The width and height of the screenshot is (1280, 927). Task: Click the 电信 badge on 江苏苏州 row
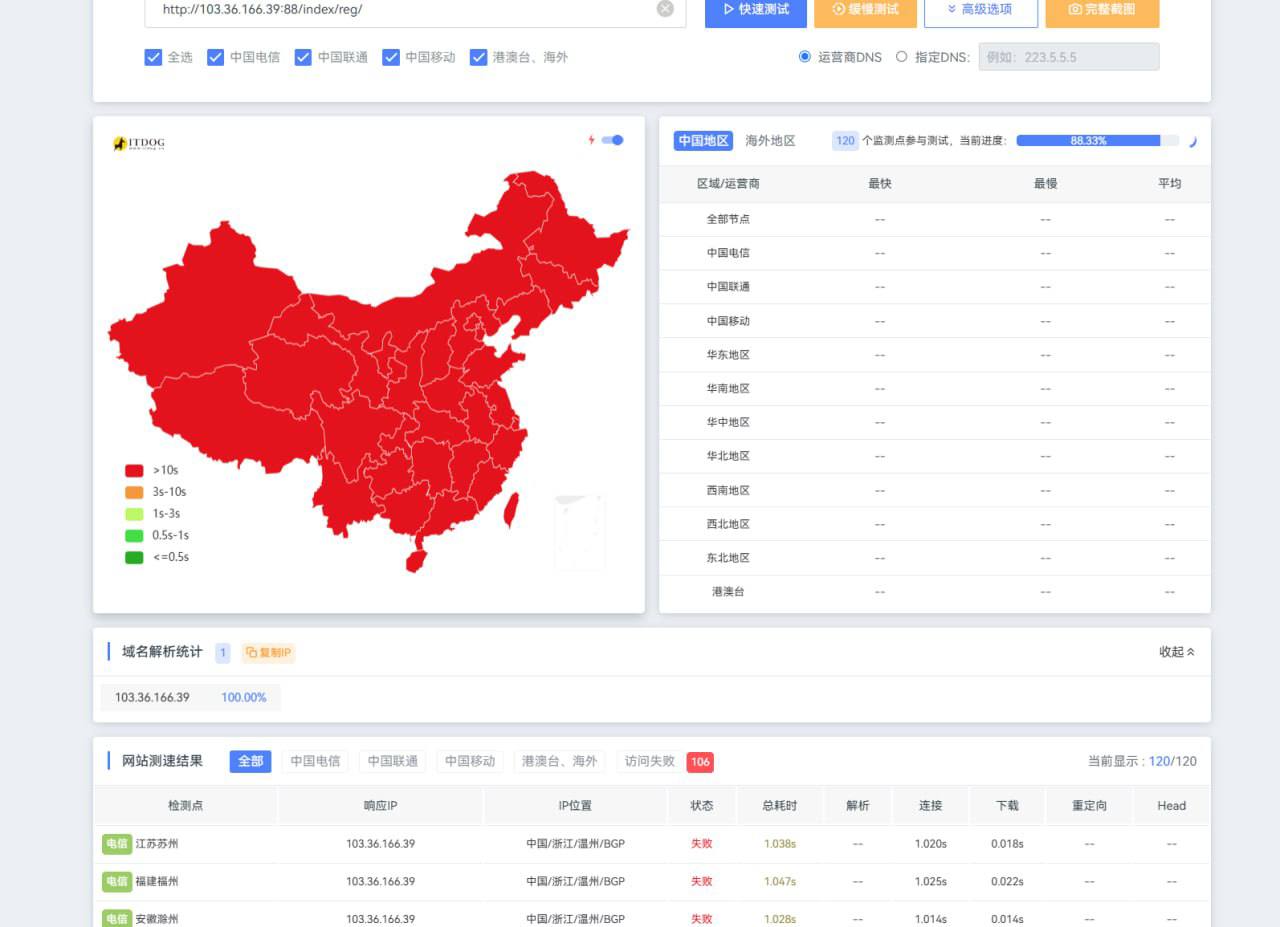click(x=117, y=844)
